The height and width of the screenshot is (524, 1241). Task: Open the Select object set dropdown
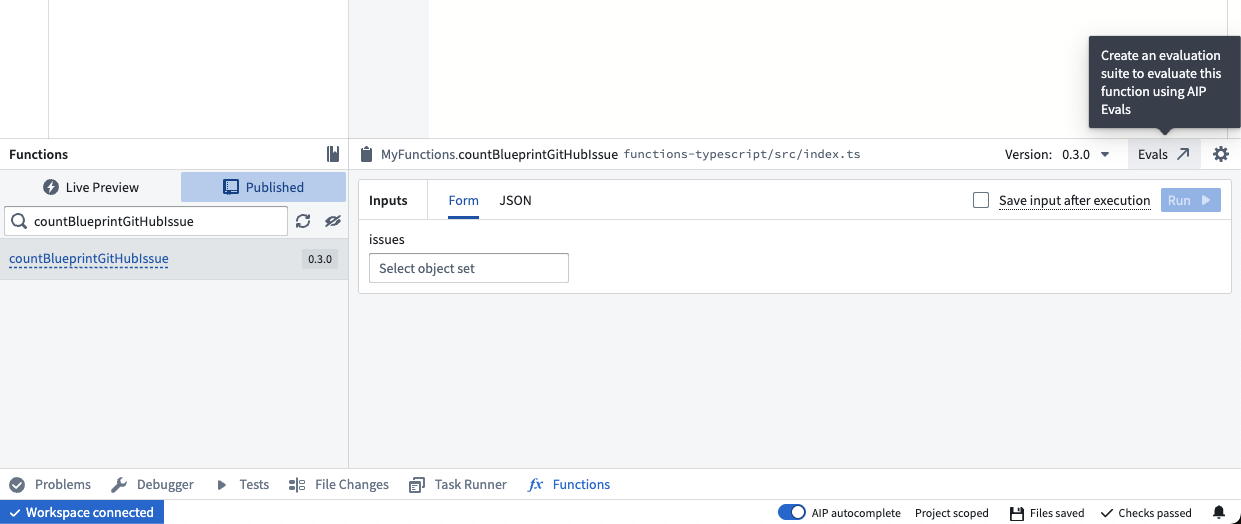click(469, 268)
